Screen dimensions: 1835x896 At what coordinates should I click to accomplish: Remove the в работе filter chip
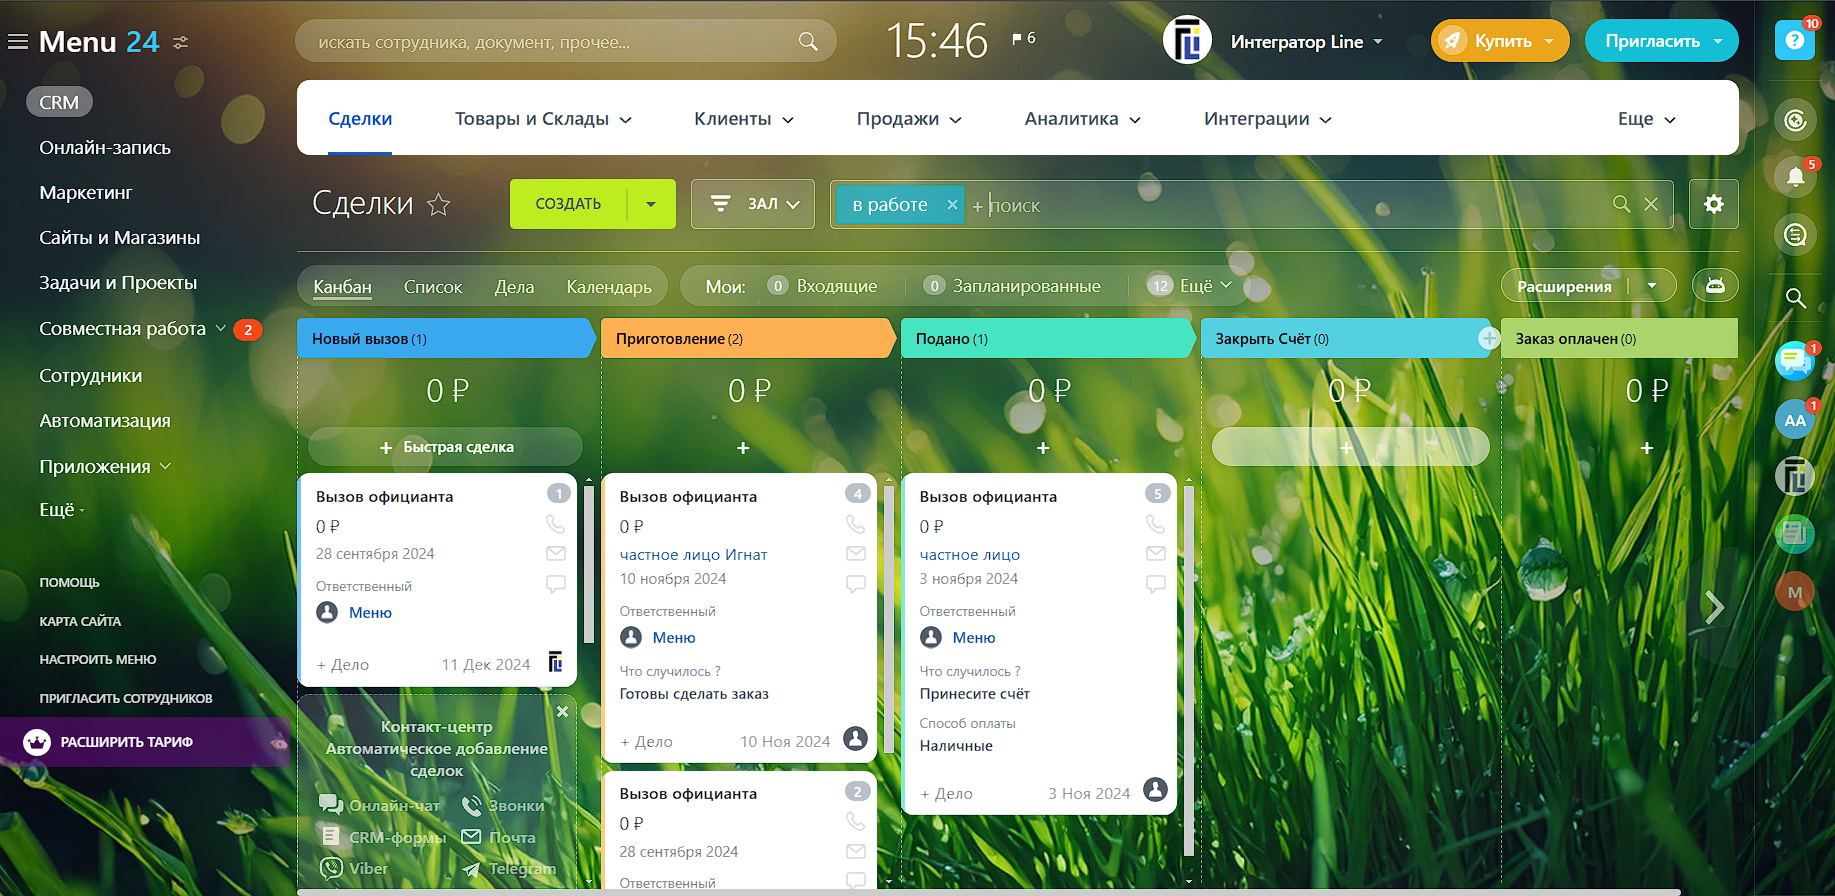tap(952, 205)
